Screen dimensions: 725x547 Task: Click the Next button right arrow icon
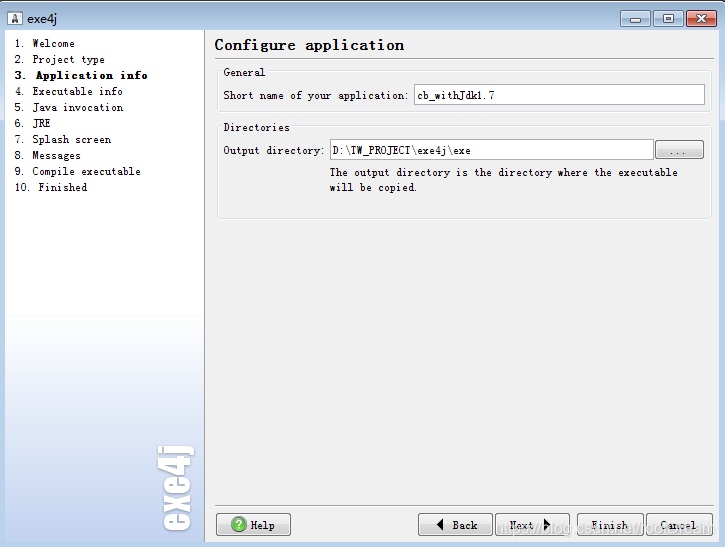coord(547,524)
